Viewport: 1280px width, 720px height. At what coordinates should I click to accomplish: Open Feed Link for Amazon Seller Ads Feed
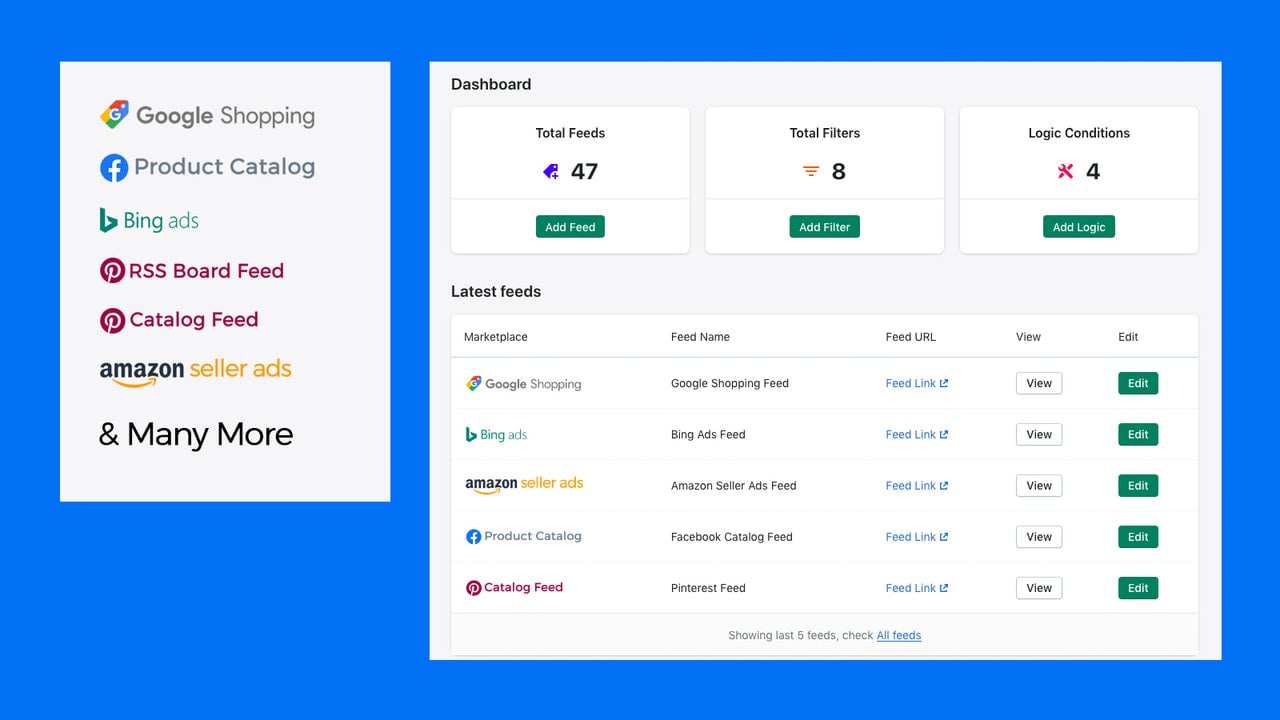pyautogui.click(x=917, y=485)
